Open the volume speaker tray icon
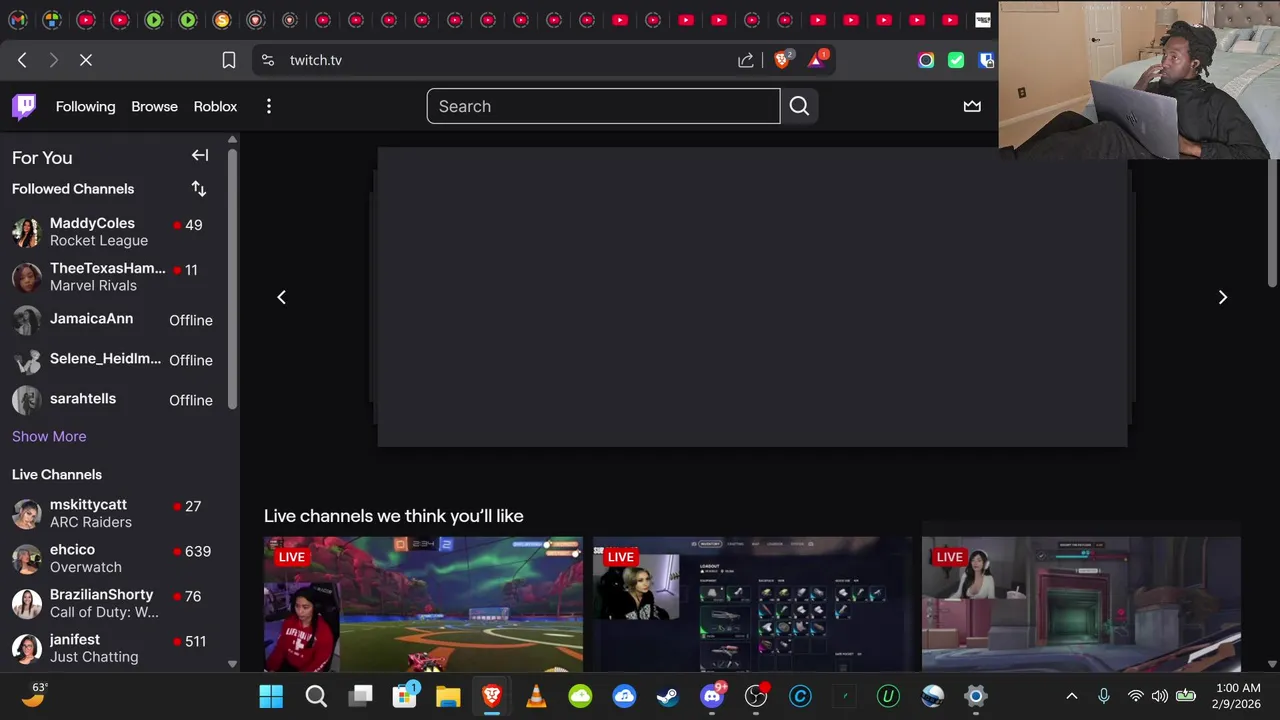This screenshot has width=1280, height=720. (x=1159, y=696)
